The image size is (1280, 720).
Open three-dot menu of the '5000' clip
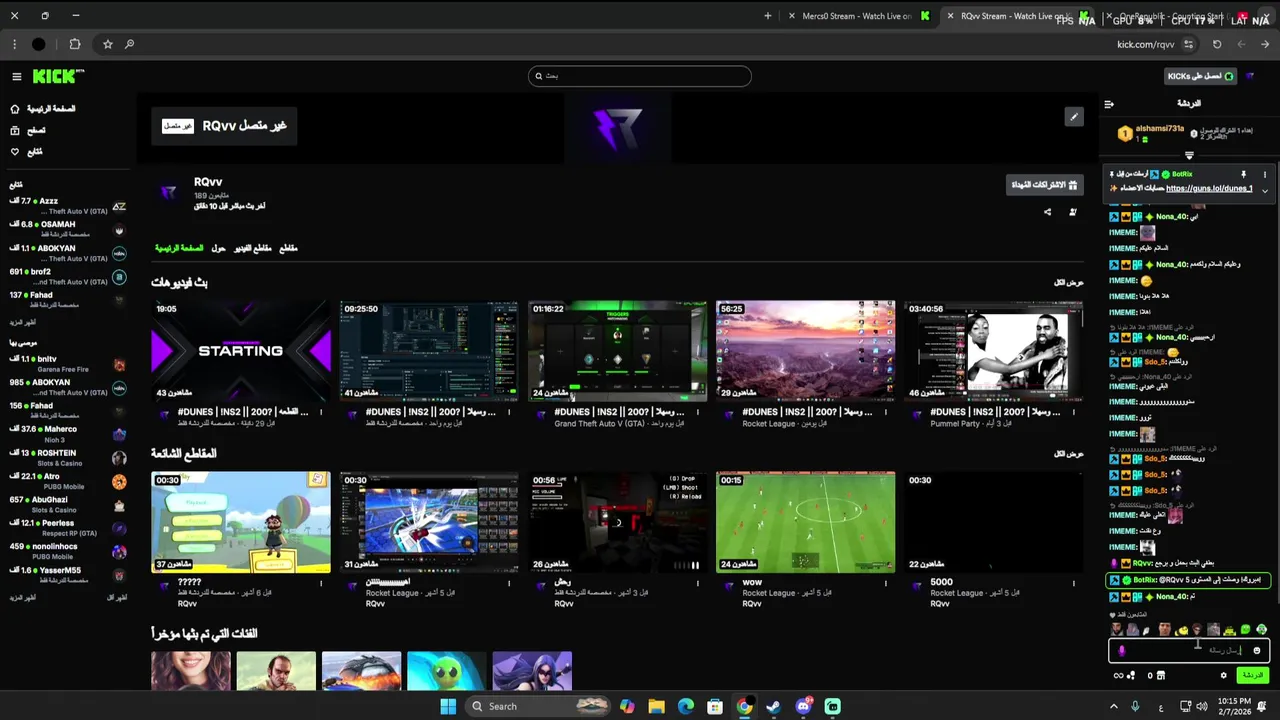[1074, 583]
